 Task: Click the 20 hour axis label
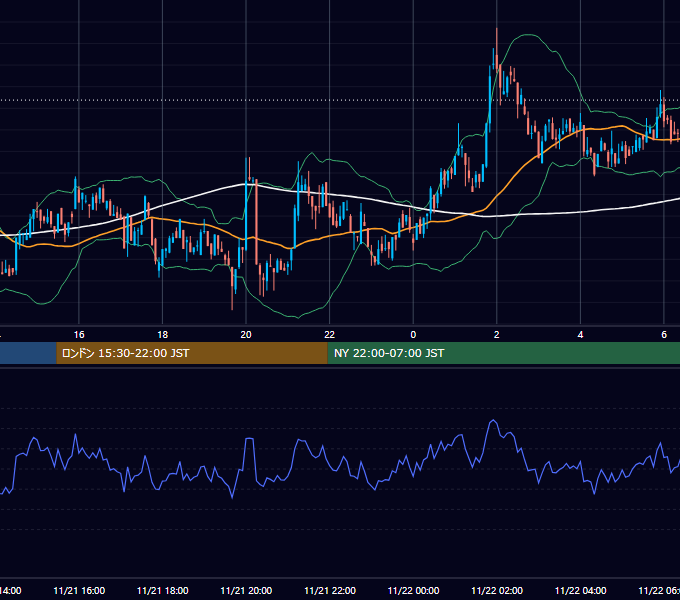pyautogui.click(x=246, y=335)
